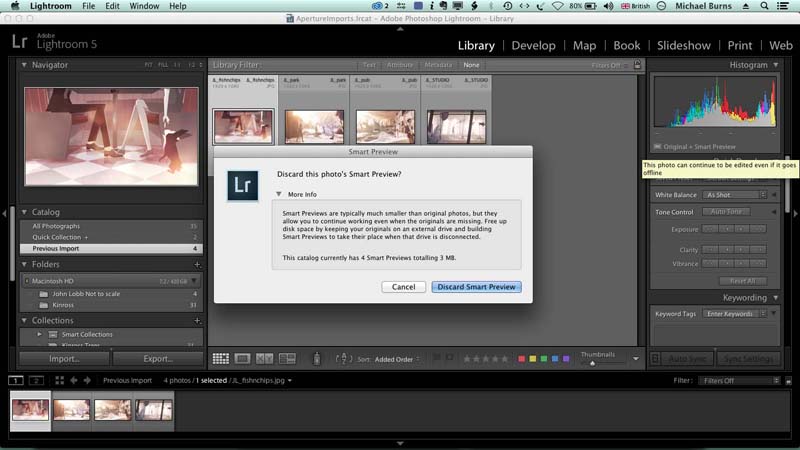Cancel the Smart Preview dialog
Screen dimensions: 800x450
coord(403,287)
